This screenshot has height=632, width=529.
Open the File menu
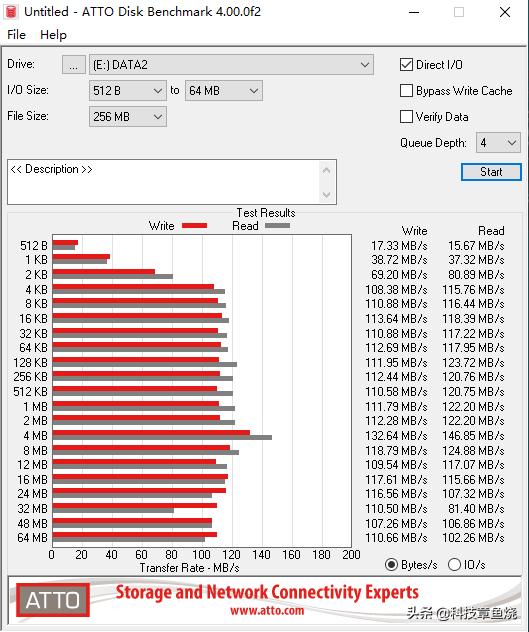[x=16, y=35]
